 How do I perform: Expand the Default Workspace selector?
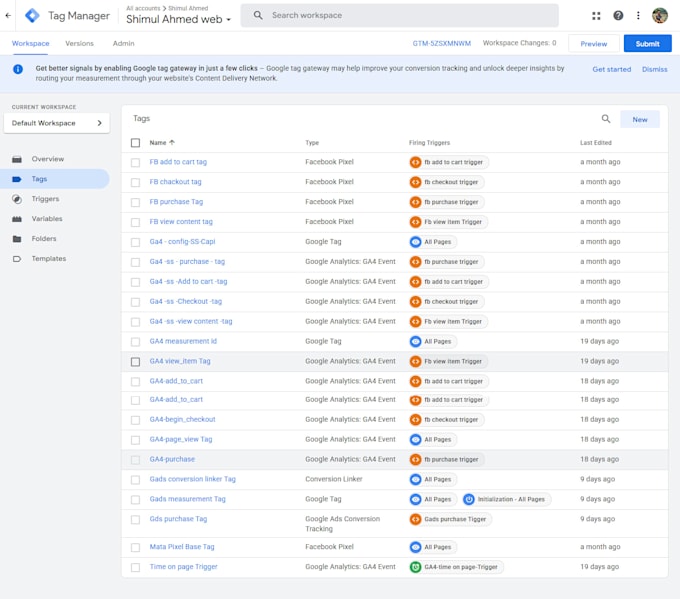point(56,123)
